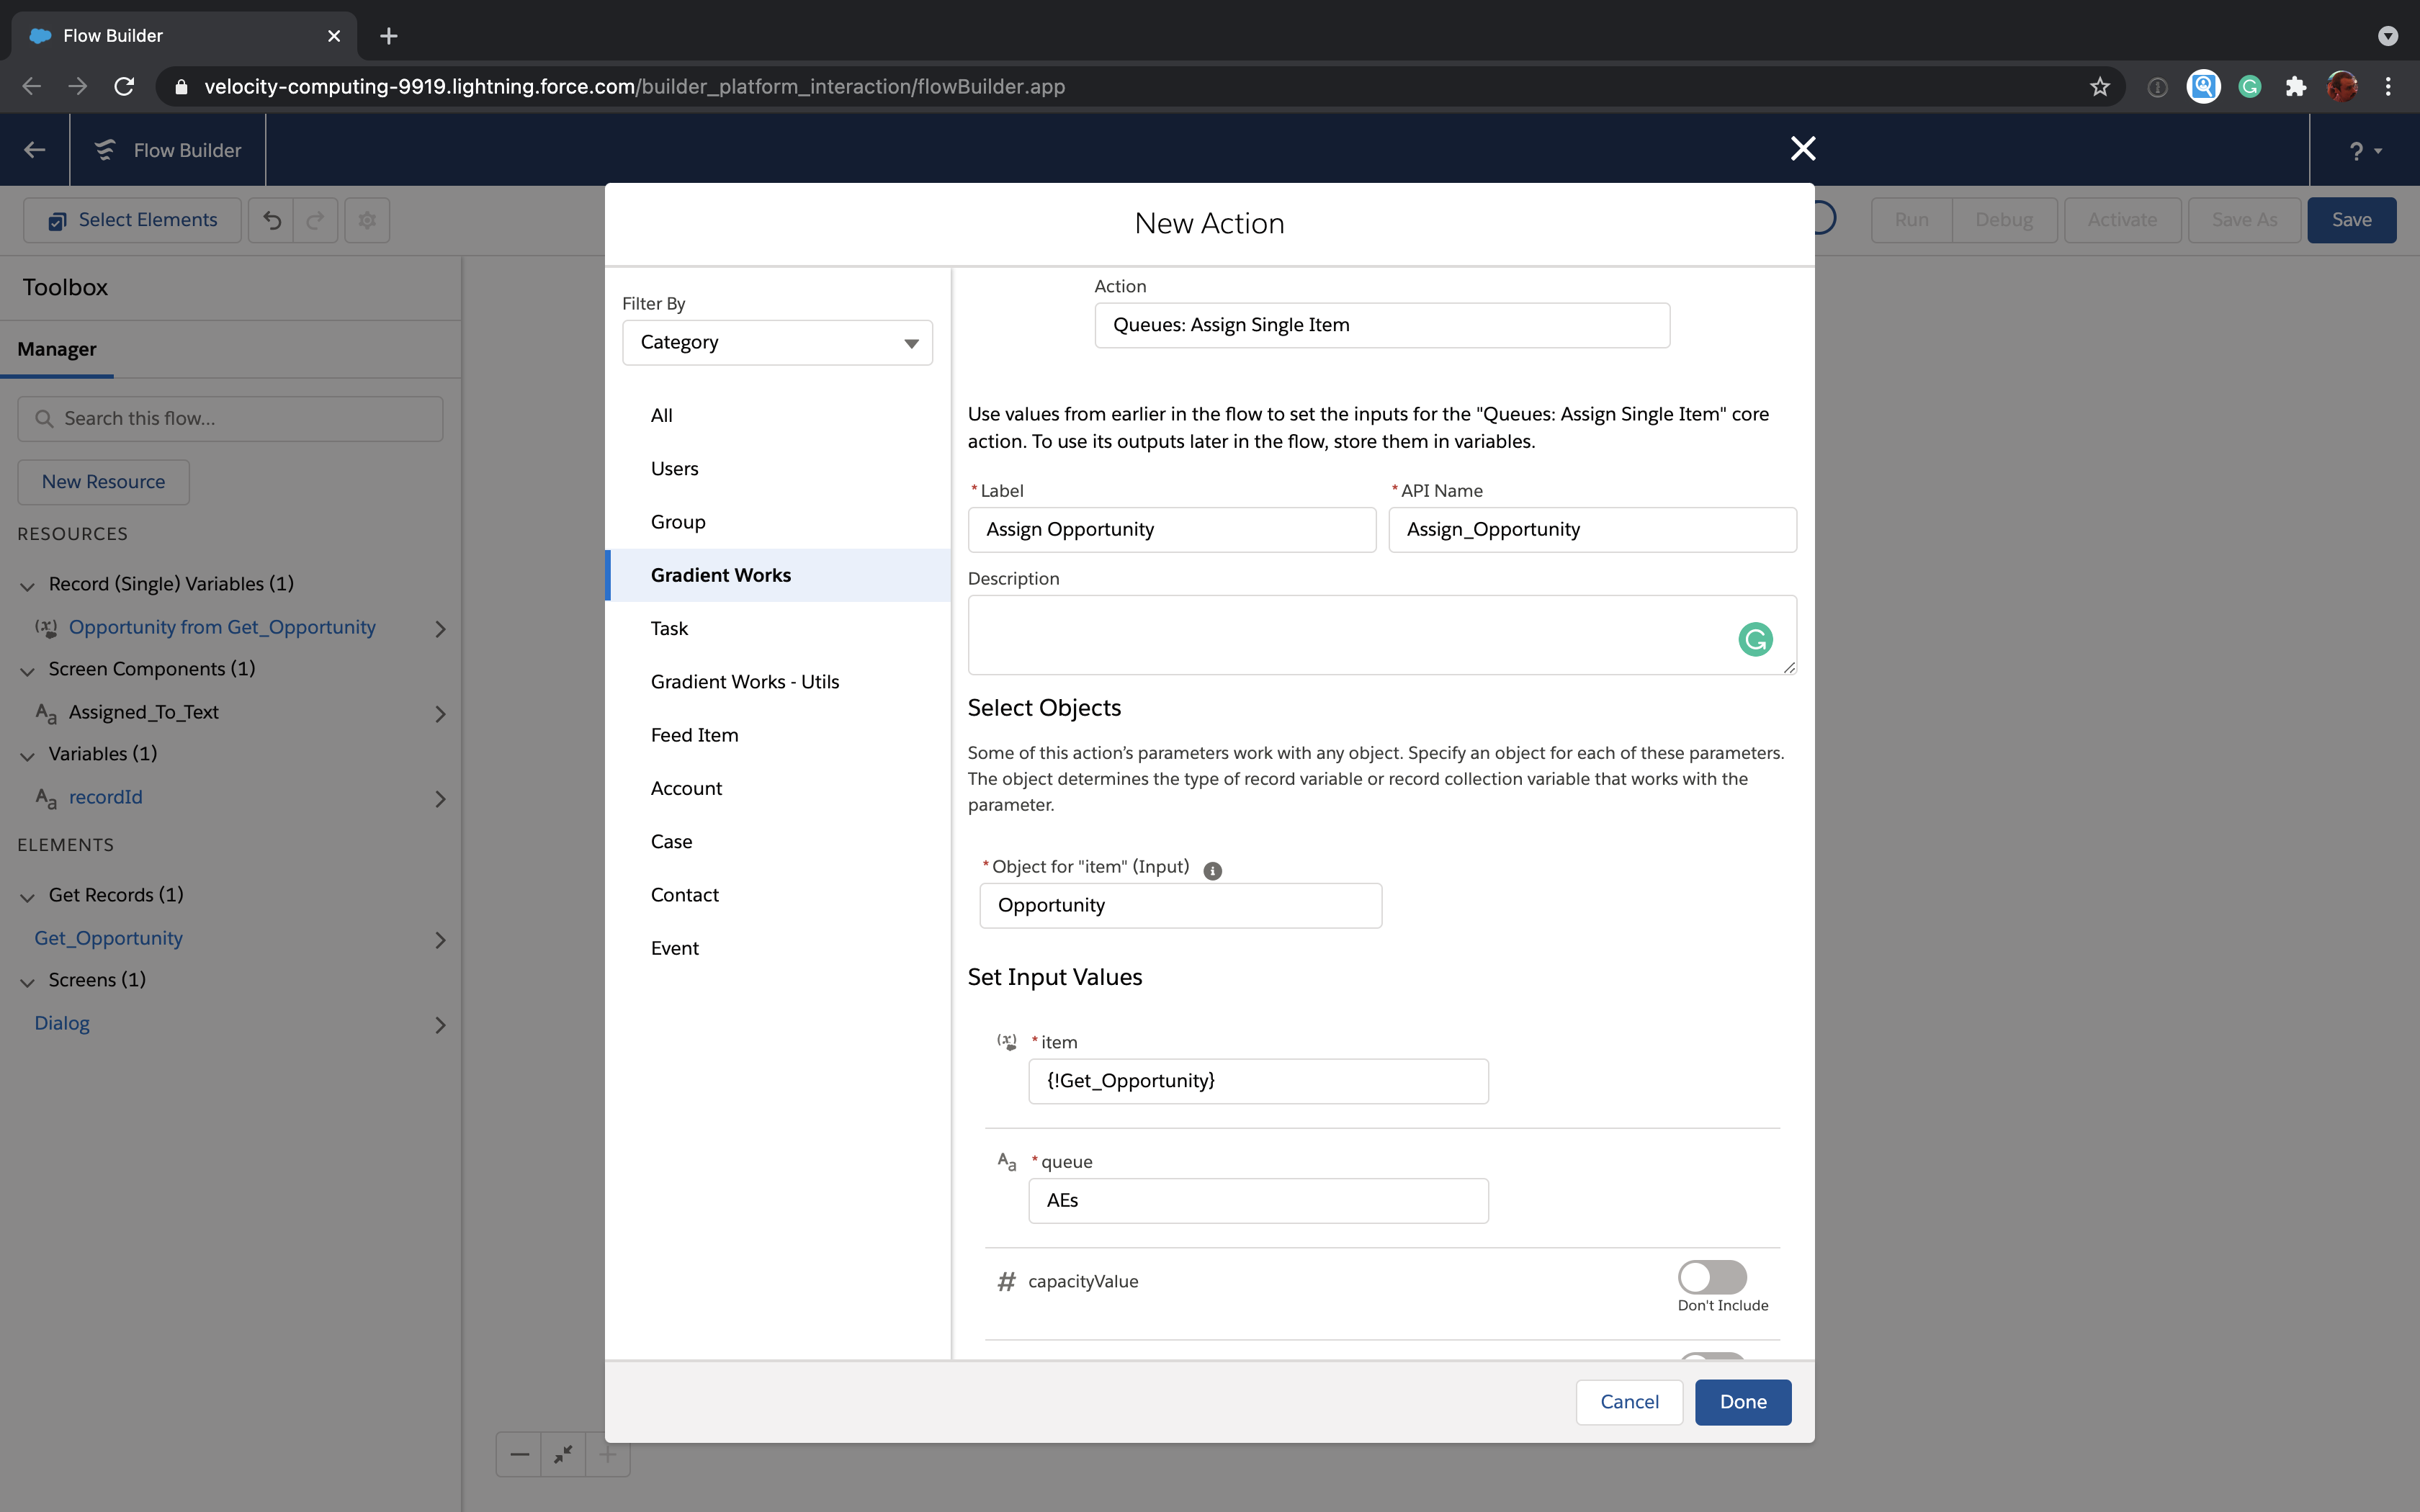Click the redo icon in the toolbar

point(314,219)
